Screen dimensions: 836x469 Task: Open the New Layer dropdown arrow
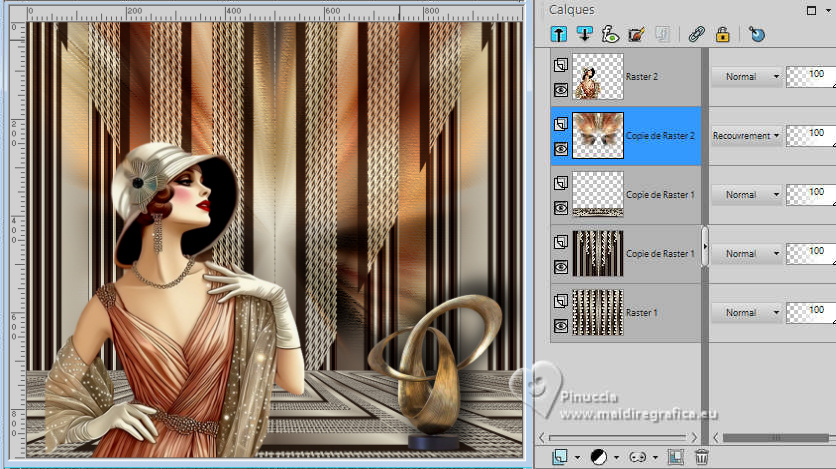point(577,457)
